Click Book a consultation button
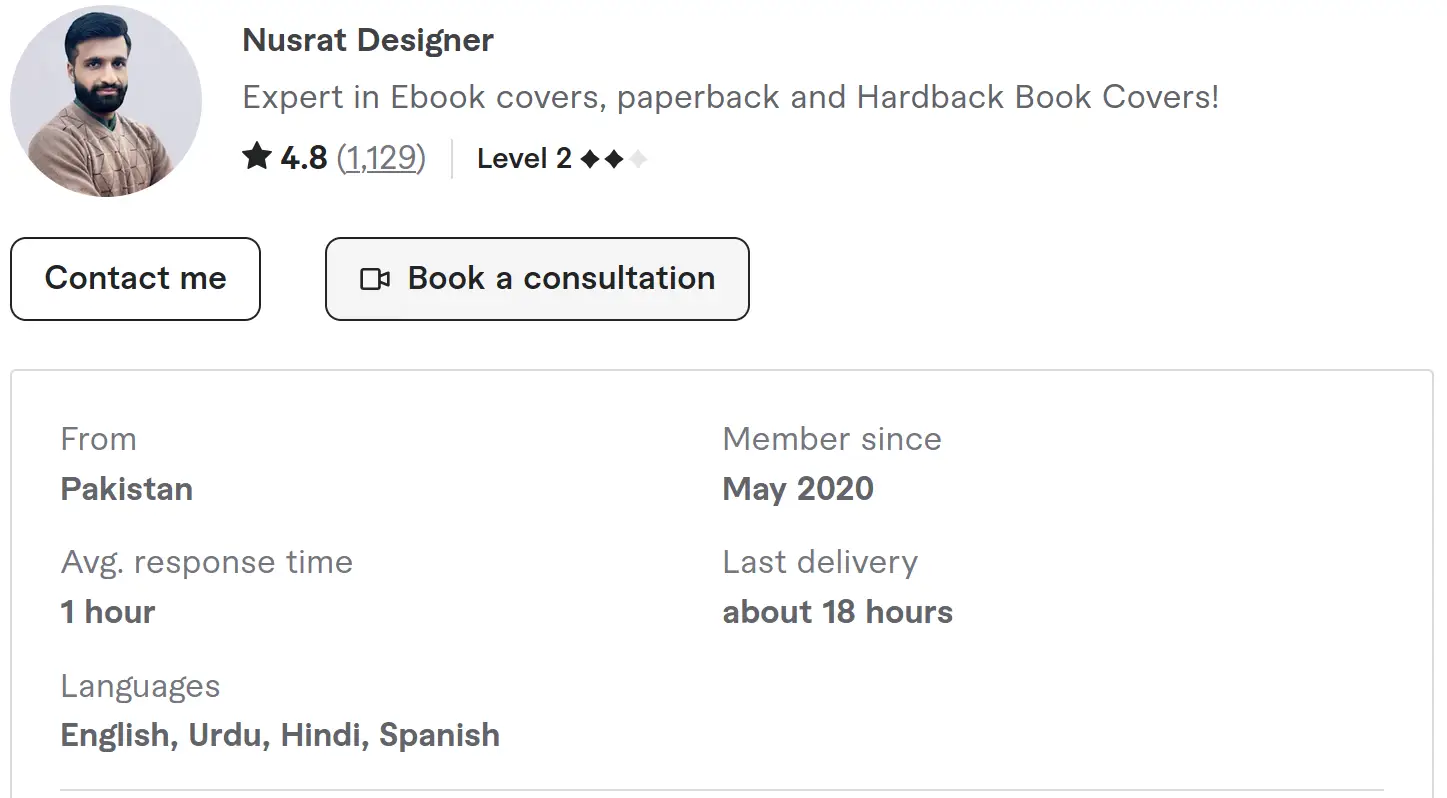Screen dimensions: 1447x798 (537, 279)
